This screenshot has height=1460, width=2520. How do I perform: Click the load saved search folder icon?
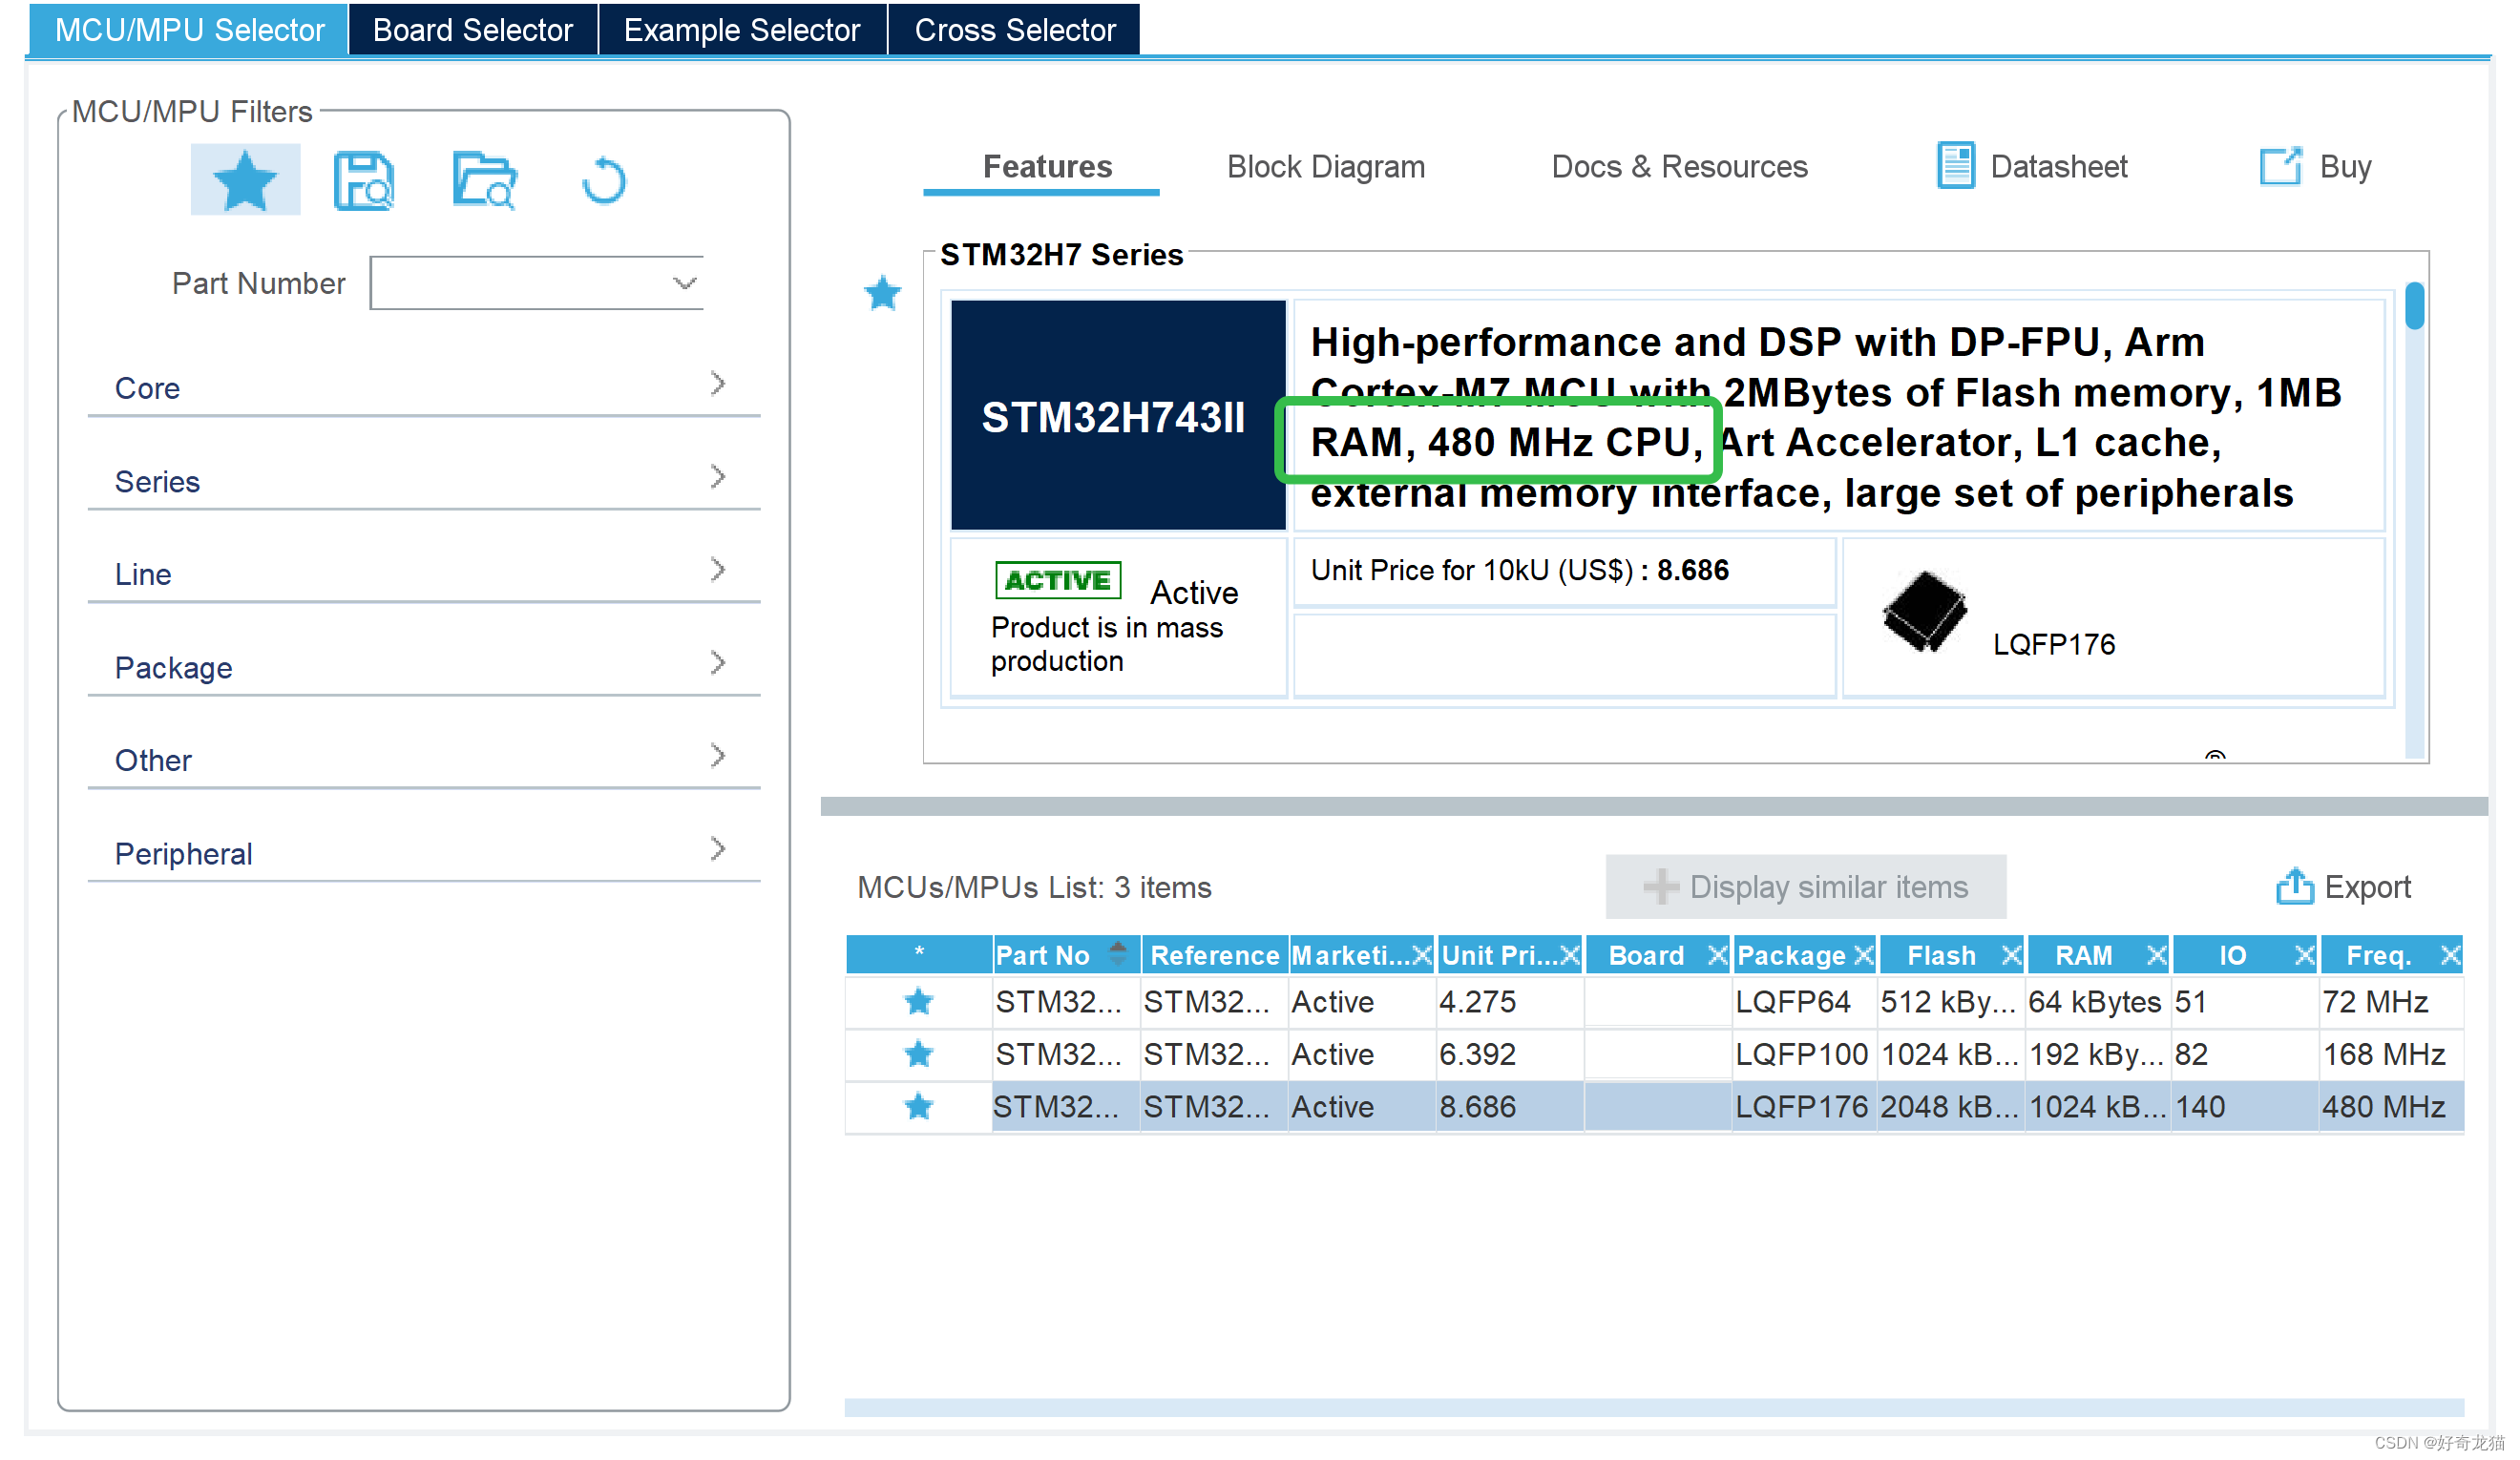pyautogui.click(x=484, y=180)
